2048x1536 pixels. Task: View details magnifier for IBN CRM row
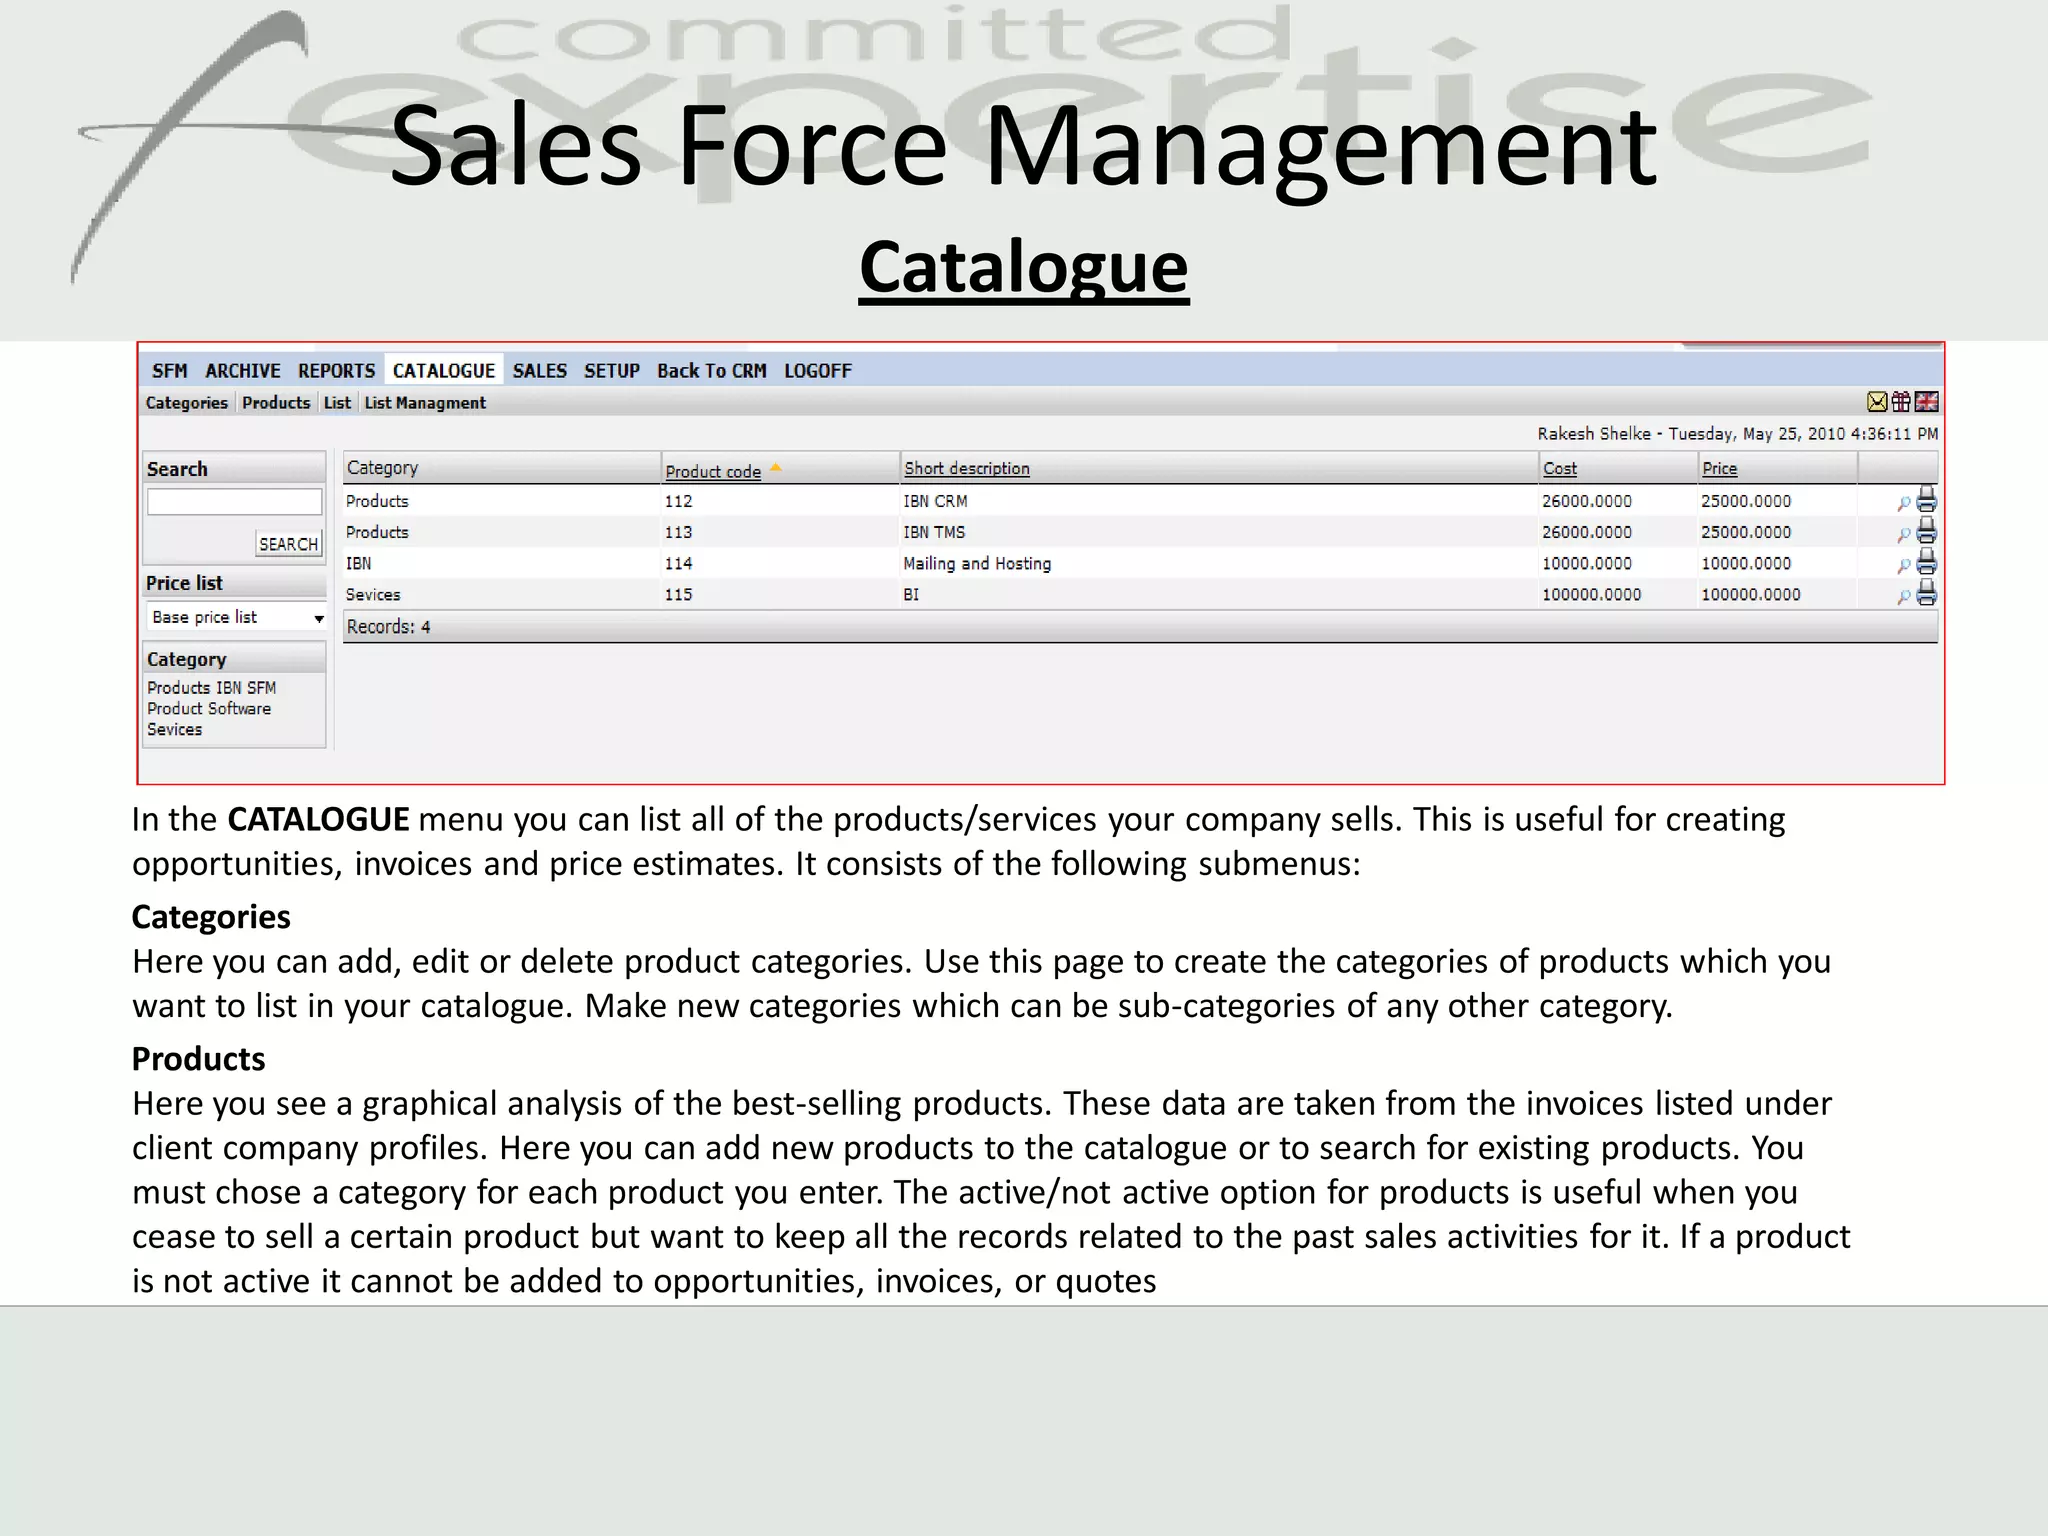(1904, 504)
